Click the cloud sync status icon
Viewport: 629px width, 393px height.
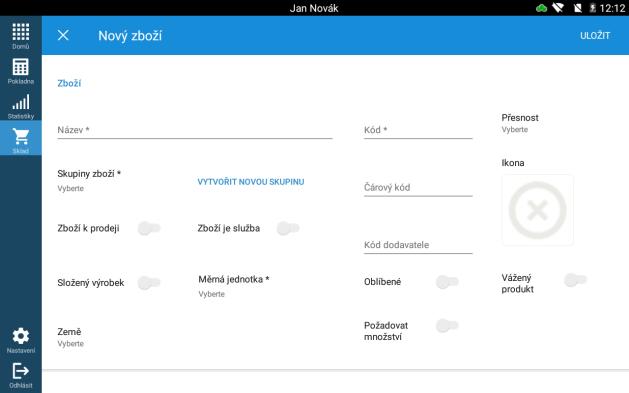pos(542,8)
